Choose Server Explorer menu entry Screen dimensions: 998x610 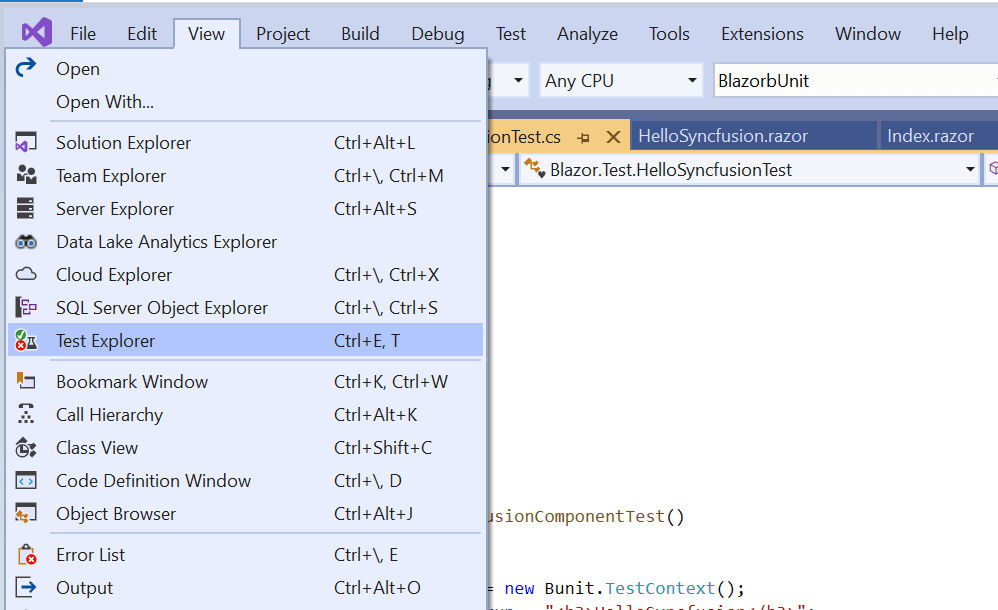click(245, 209)
